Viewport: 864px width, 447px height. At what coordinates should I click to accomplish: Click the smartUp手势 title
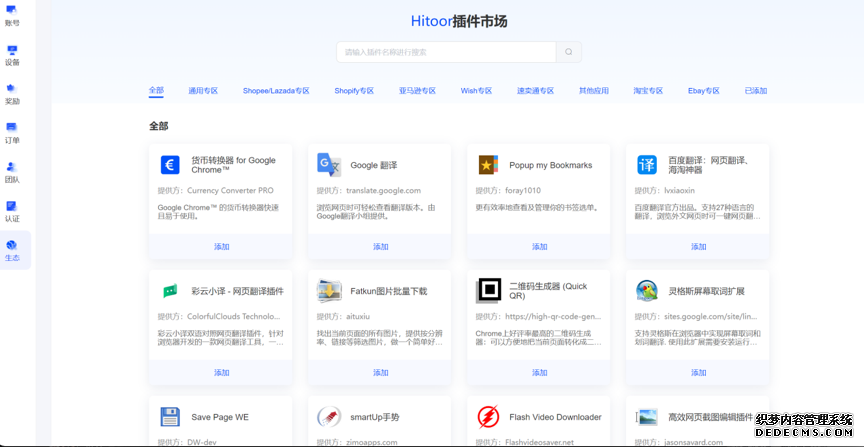click(x=375, y=417)
